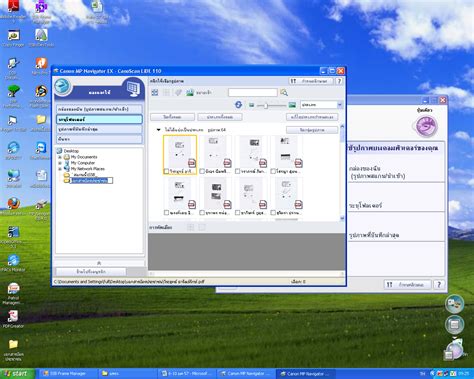474x379 pixels.
Task: Click the grayed deselect-all grid toolbar icon
Action: coord(166,93)
